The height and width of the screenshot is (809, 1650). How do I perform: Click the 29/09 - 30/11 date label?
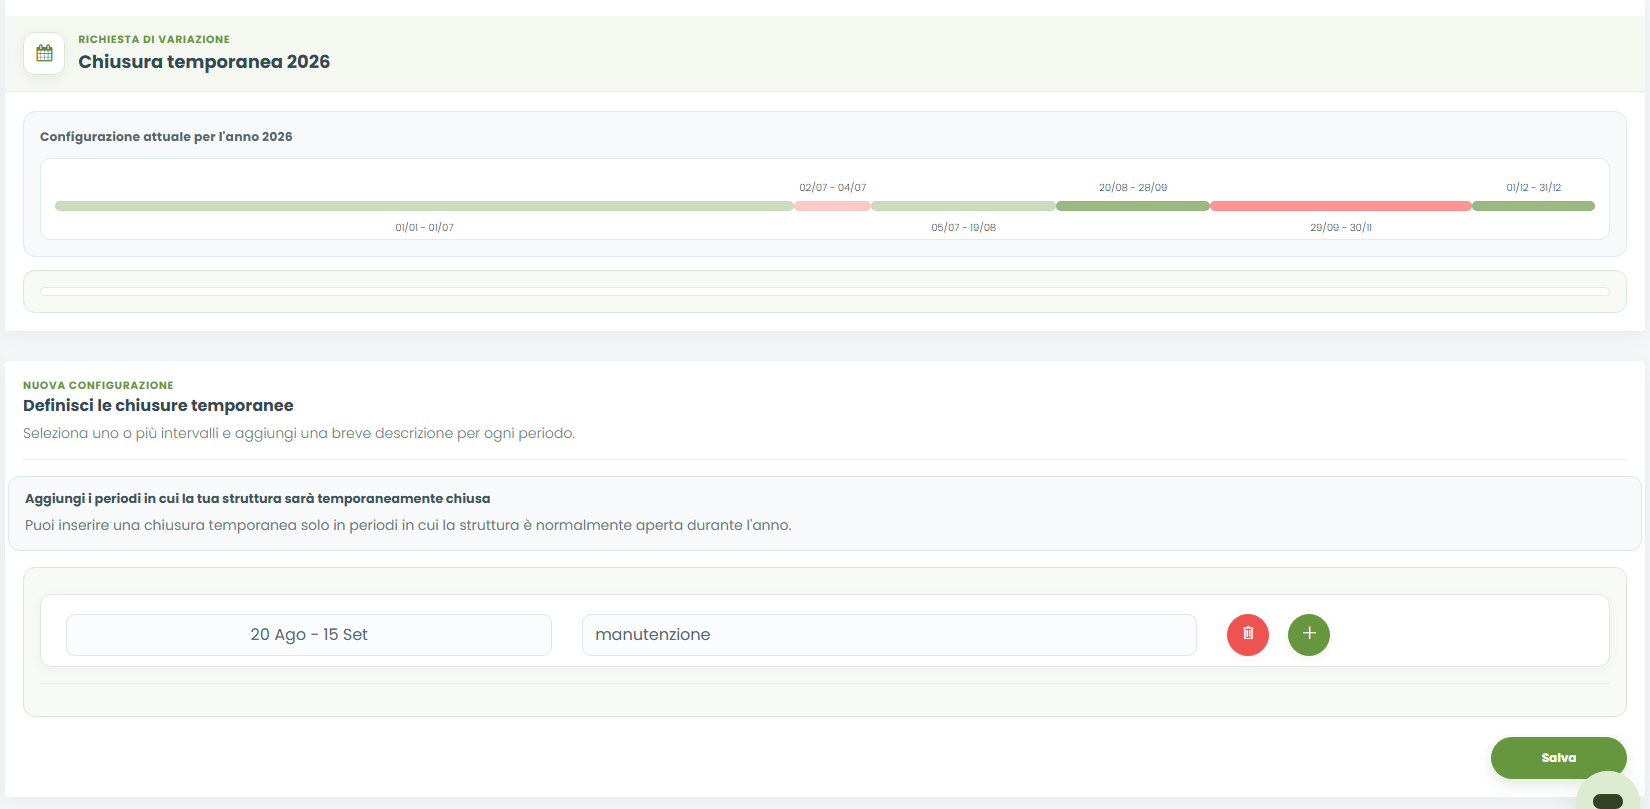(x=1341, y=227)
